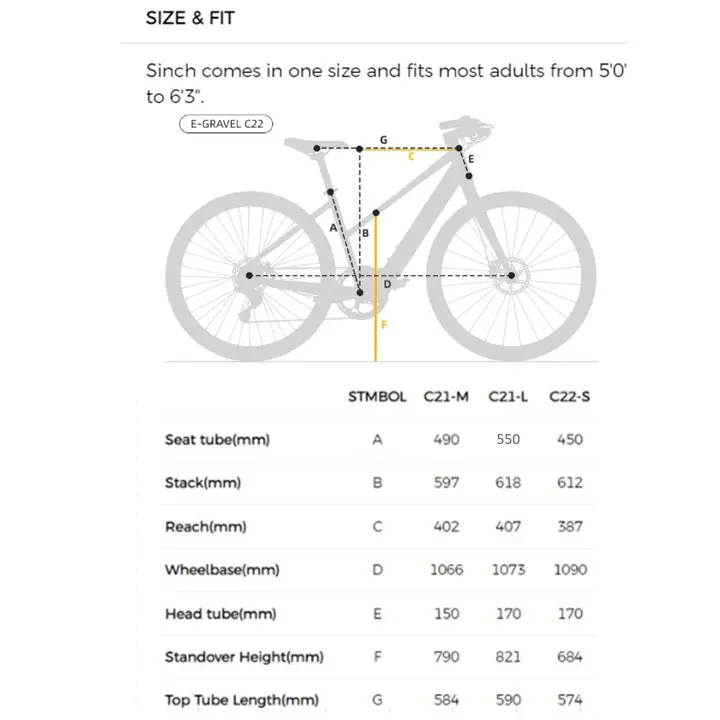The image size is (720, 720).
Task: Click the 1090 wheelbase value for C22-S
Action: [569, 570]
